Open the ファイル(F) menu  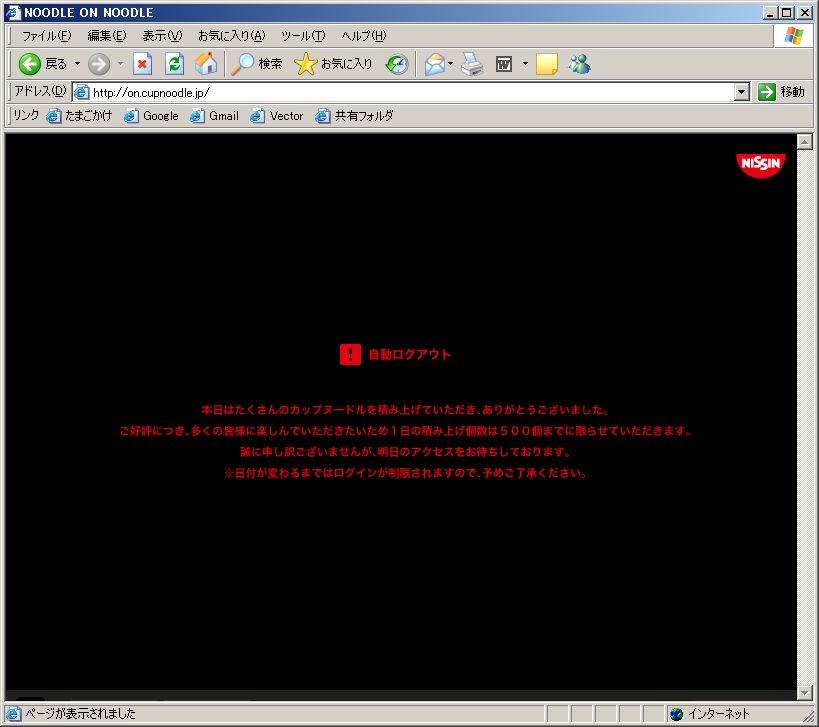[x=46, y=36]
